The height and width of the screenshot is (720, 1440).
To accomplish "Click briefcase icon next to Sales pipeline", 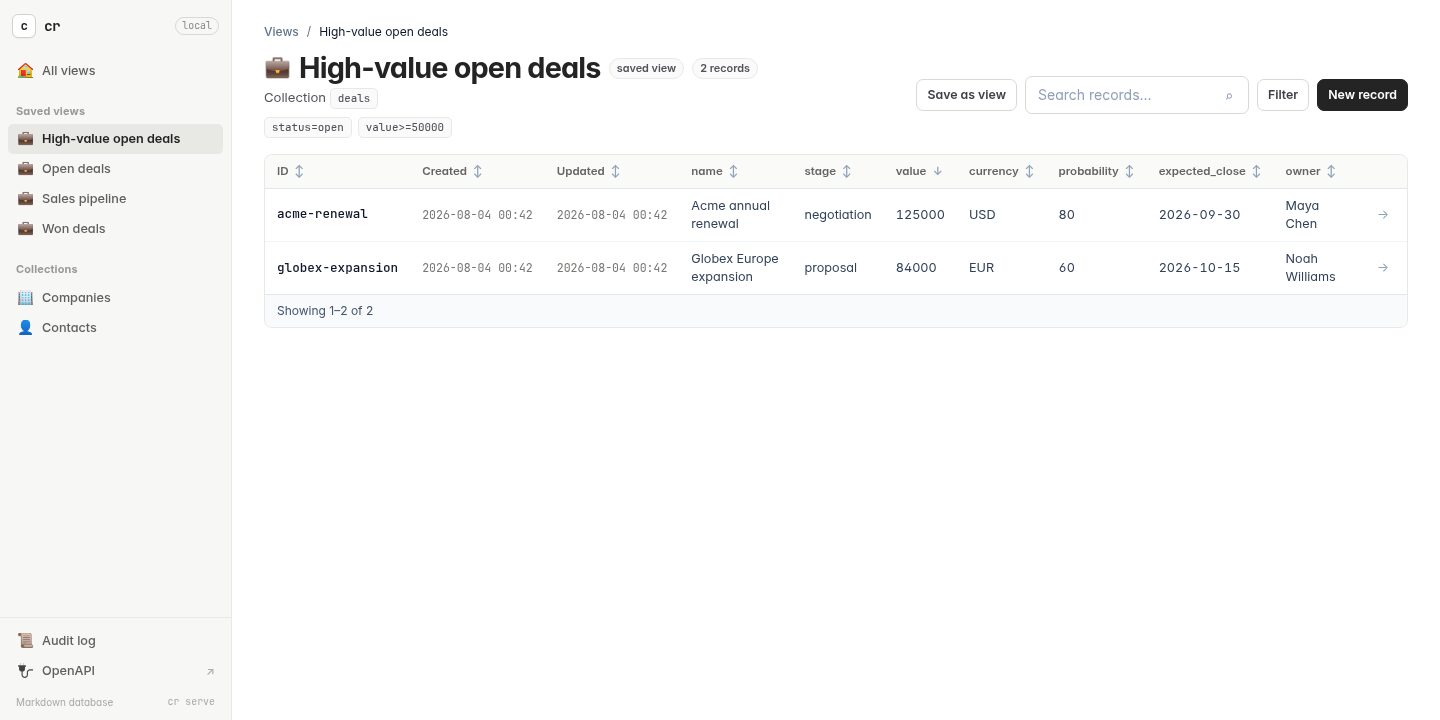I will [x=25, y=199].
